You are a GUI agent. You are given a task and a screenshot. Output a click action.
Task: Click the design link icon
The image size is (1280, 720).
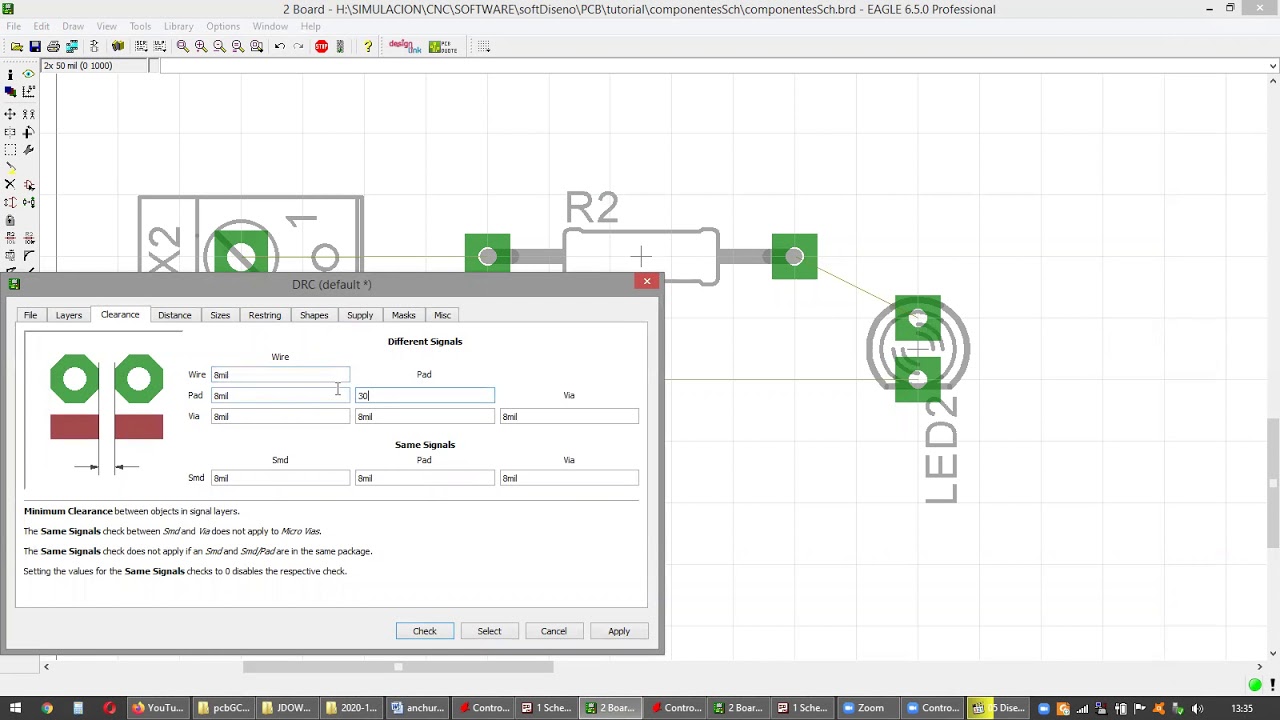coord(405,47)
